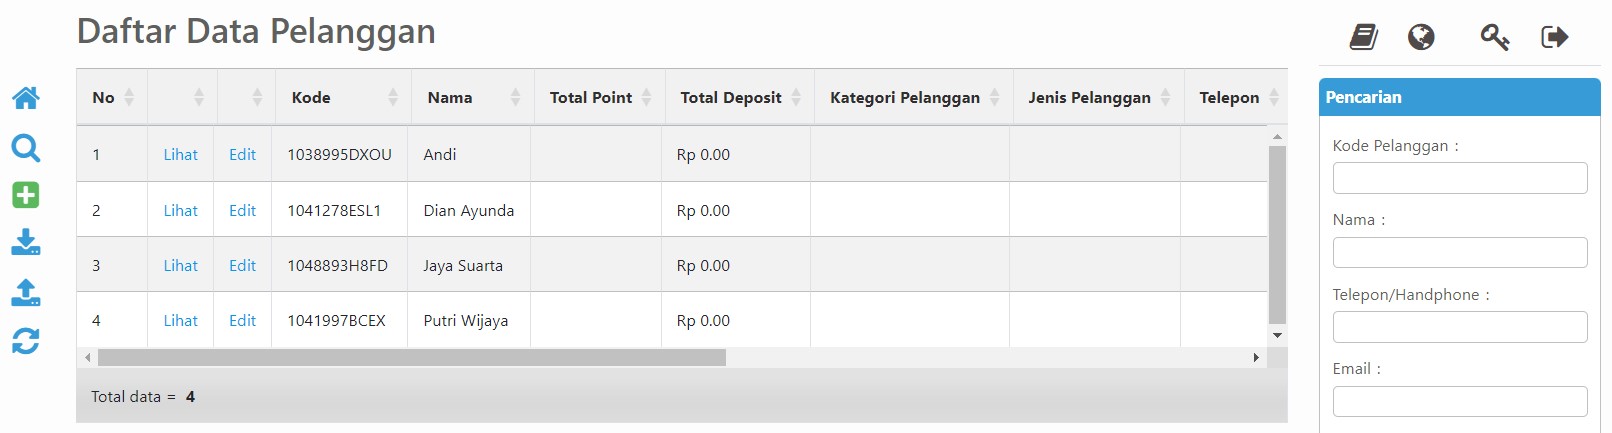Open Lihat link for Andi

point(181,154)
